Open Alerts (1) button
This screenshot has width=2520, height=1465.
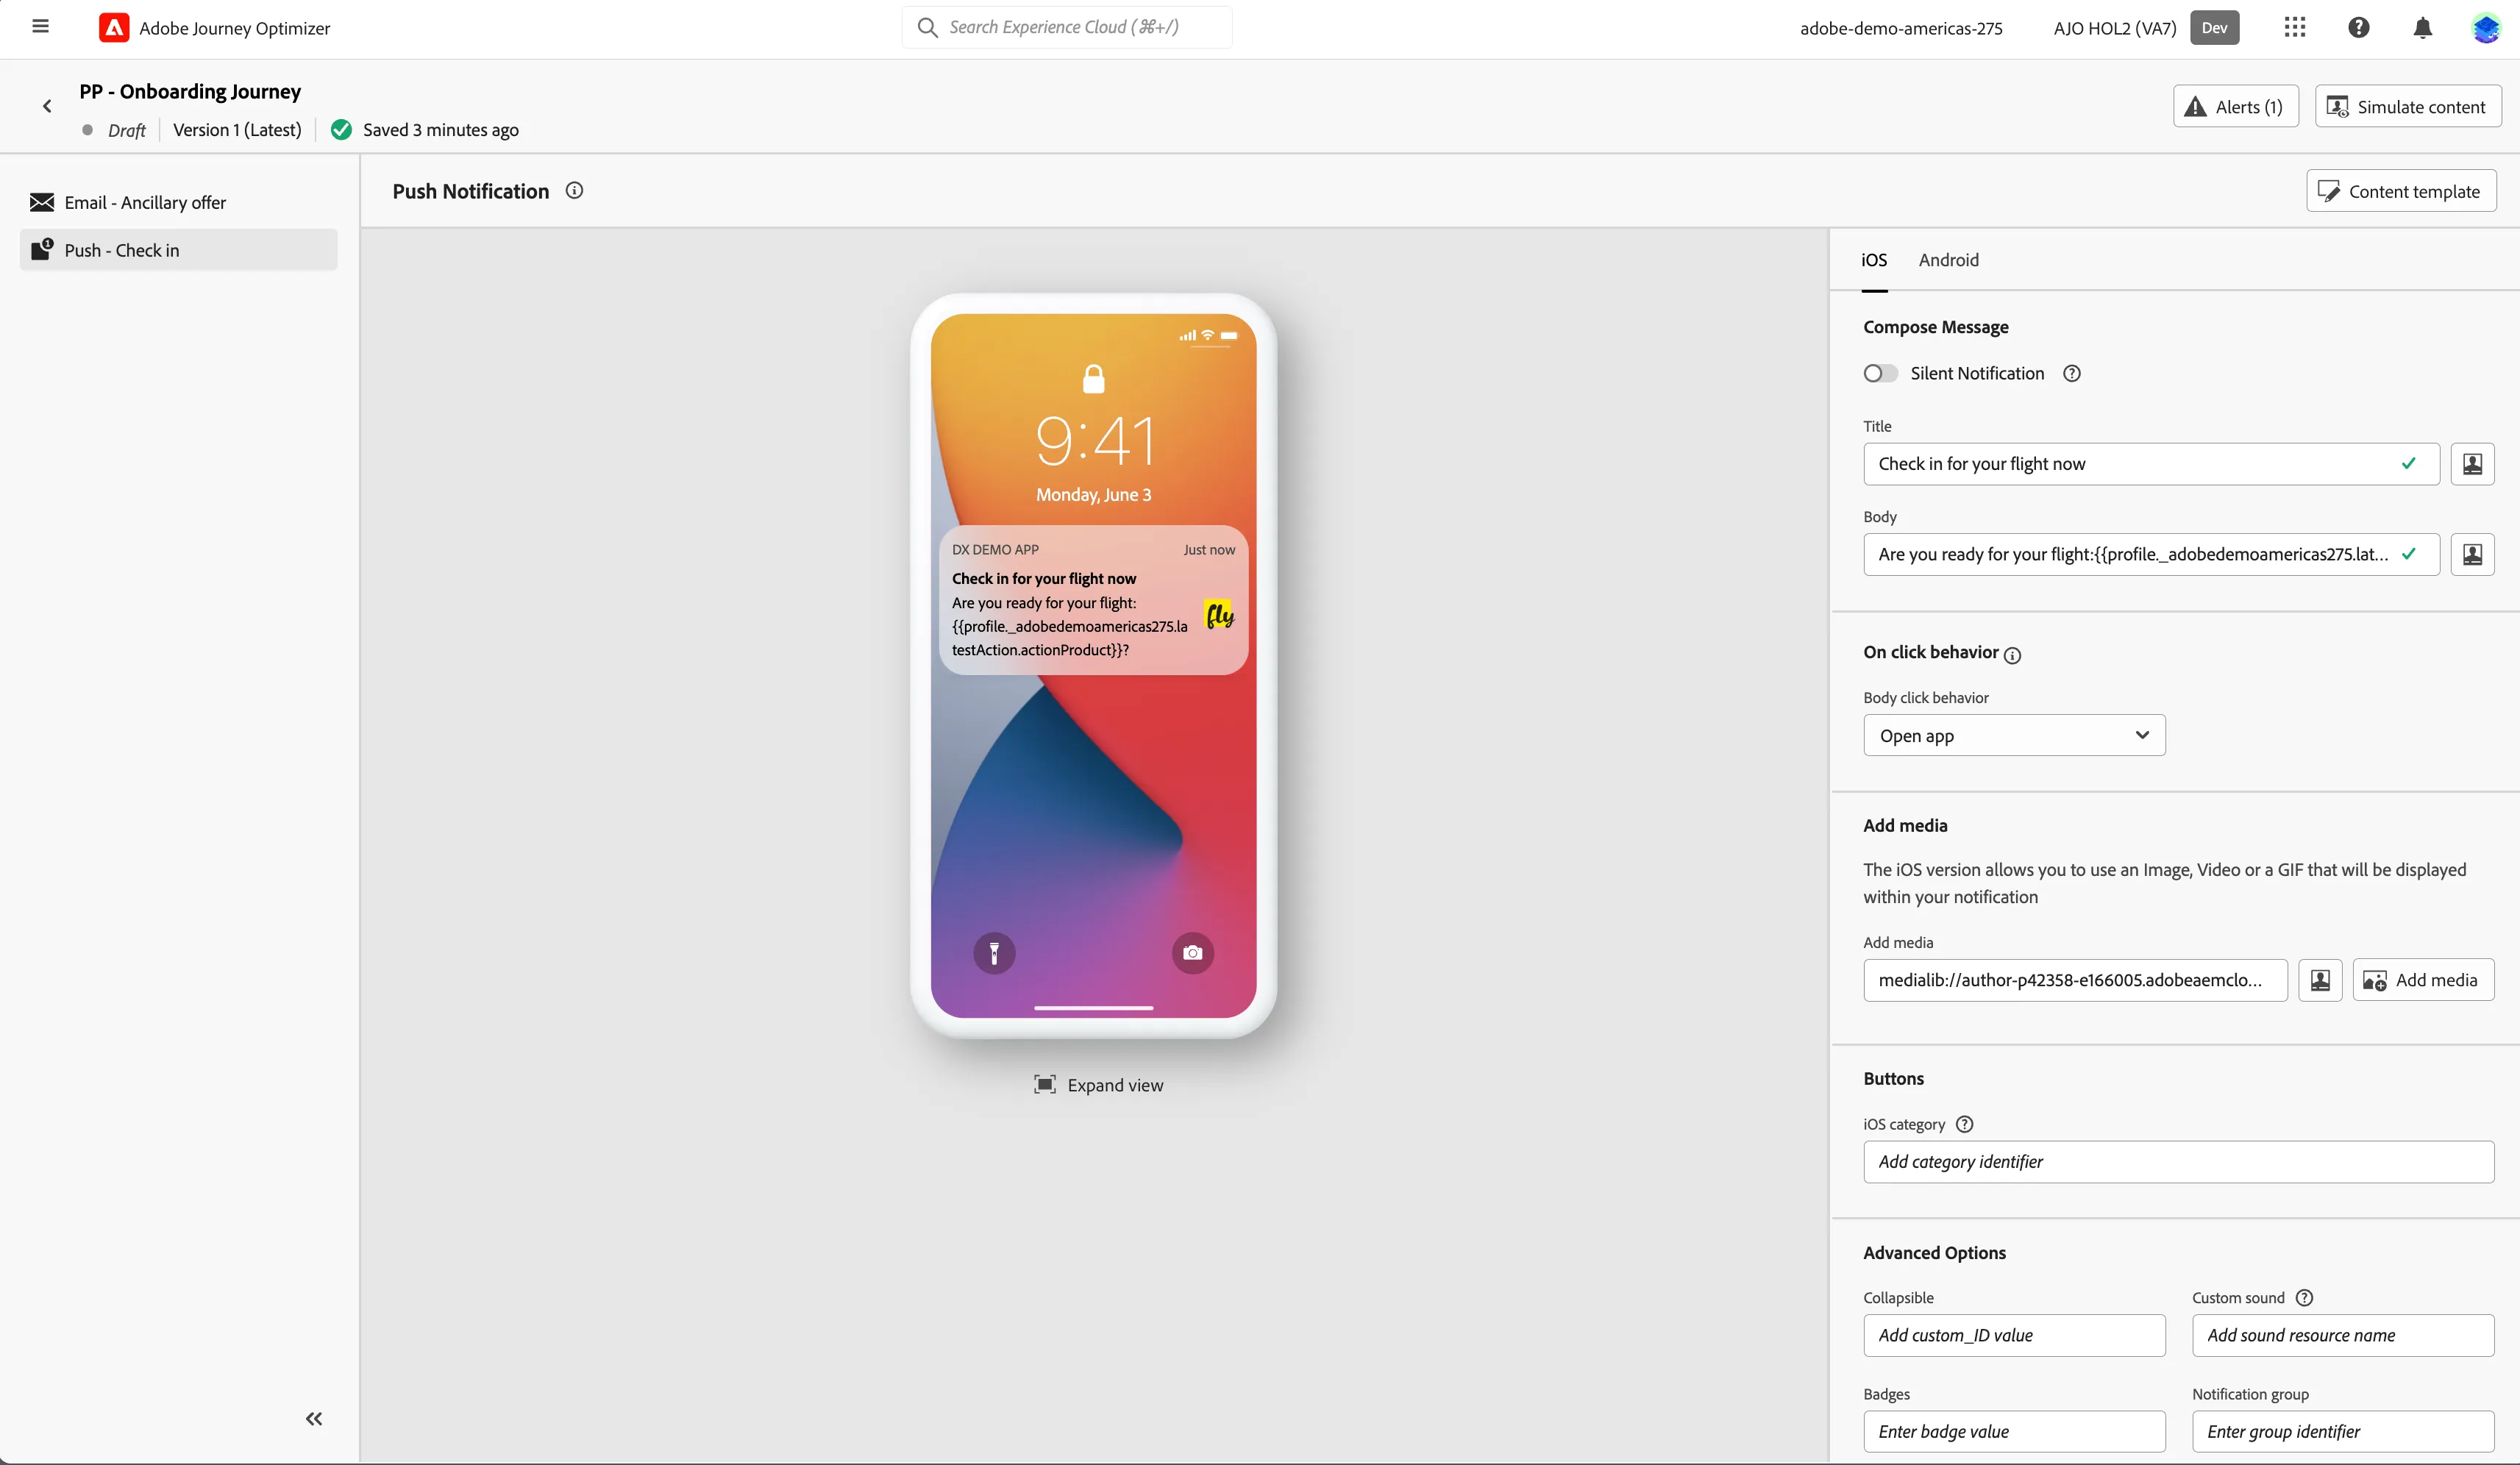coord(2235,106)
